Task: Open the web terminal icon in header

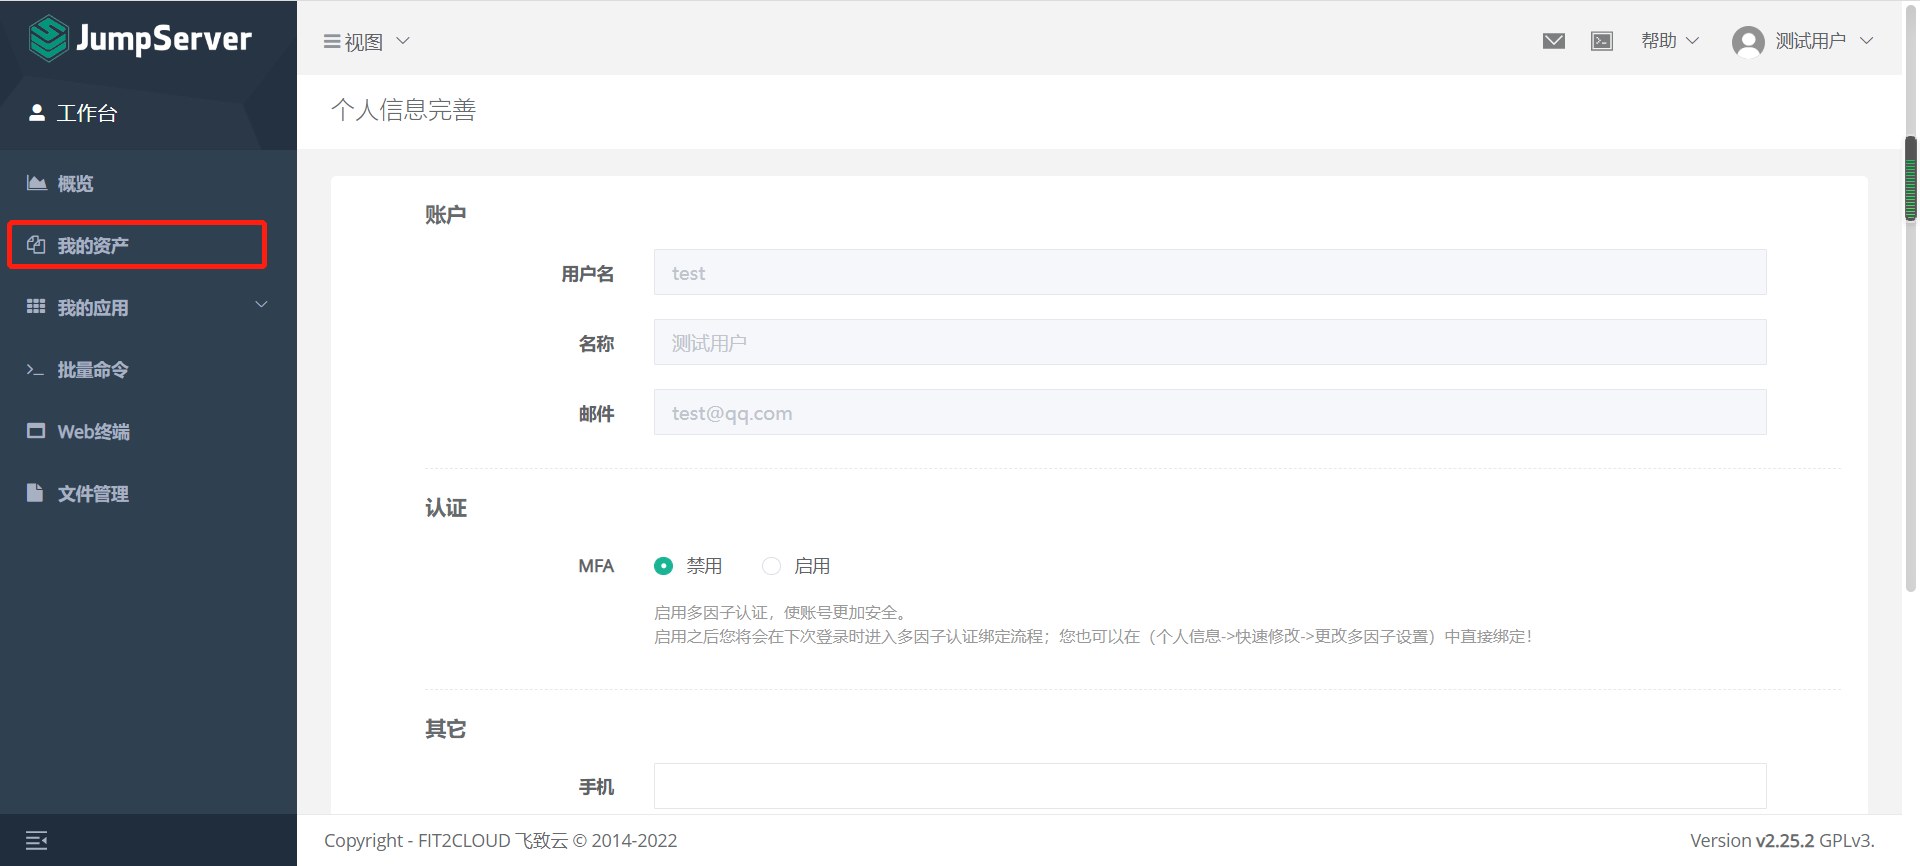Action: (1602, 41)
